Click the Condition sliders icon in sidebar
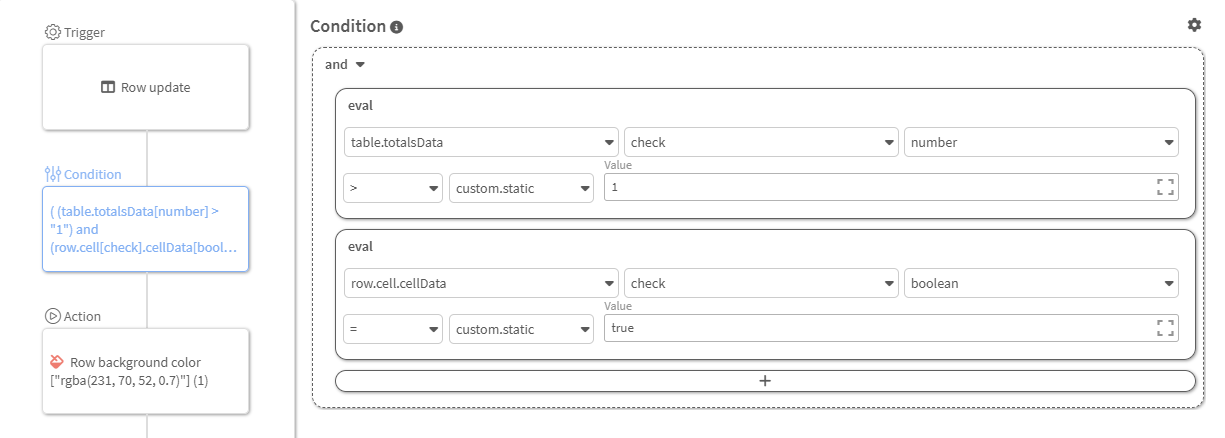 (53, 174)
